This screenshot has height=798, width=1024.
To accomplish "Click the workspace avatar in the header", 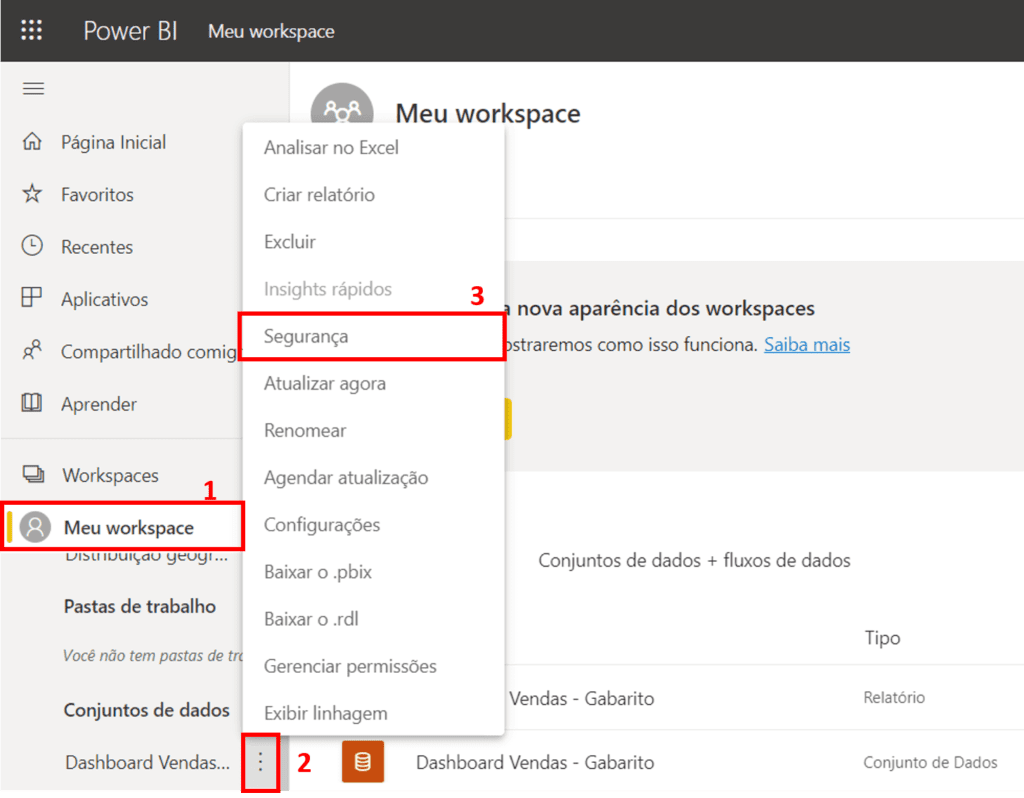I will point(342,104).
